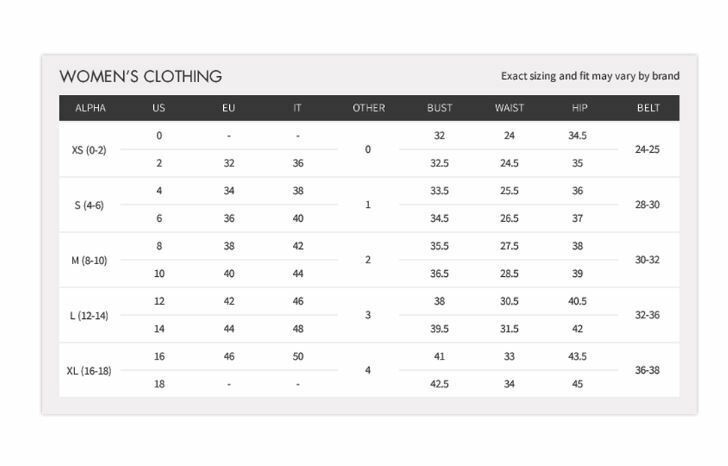
Task: Select the XL (16-18) size row label
Action: pos(89,371)
